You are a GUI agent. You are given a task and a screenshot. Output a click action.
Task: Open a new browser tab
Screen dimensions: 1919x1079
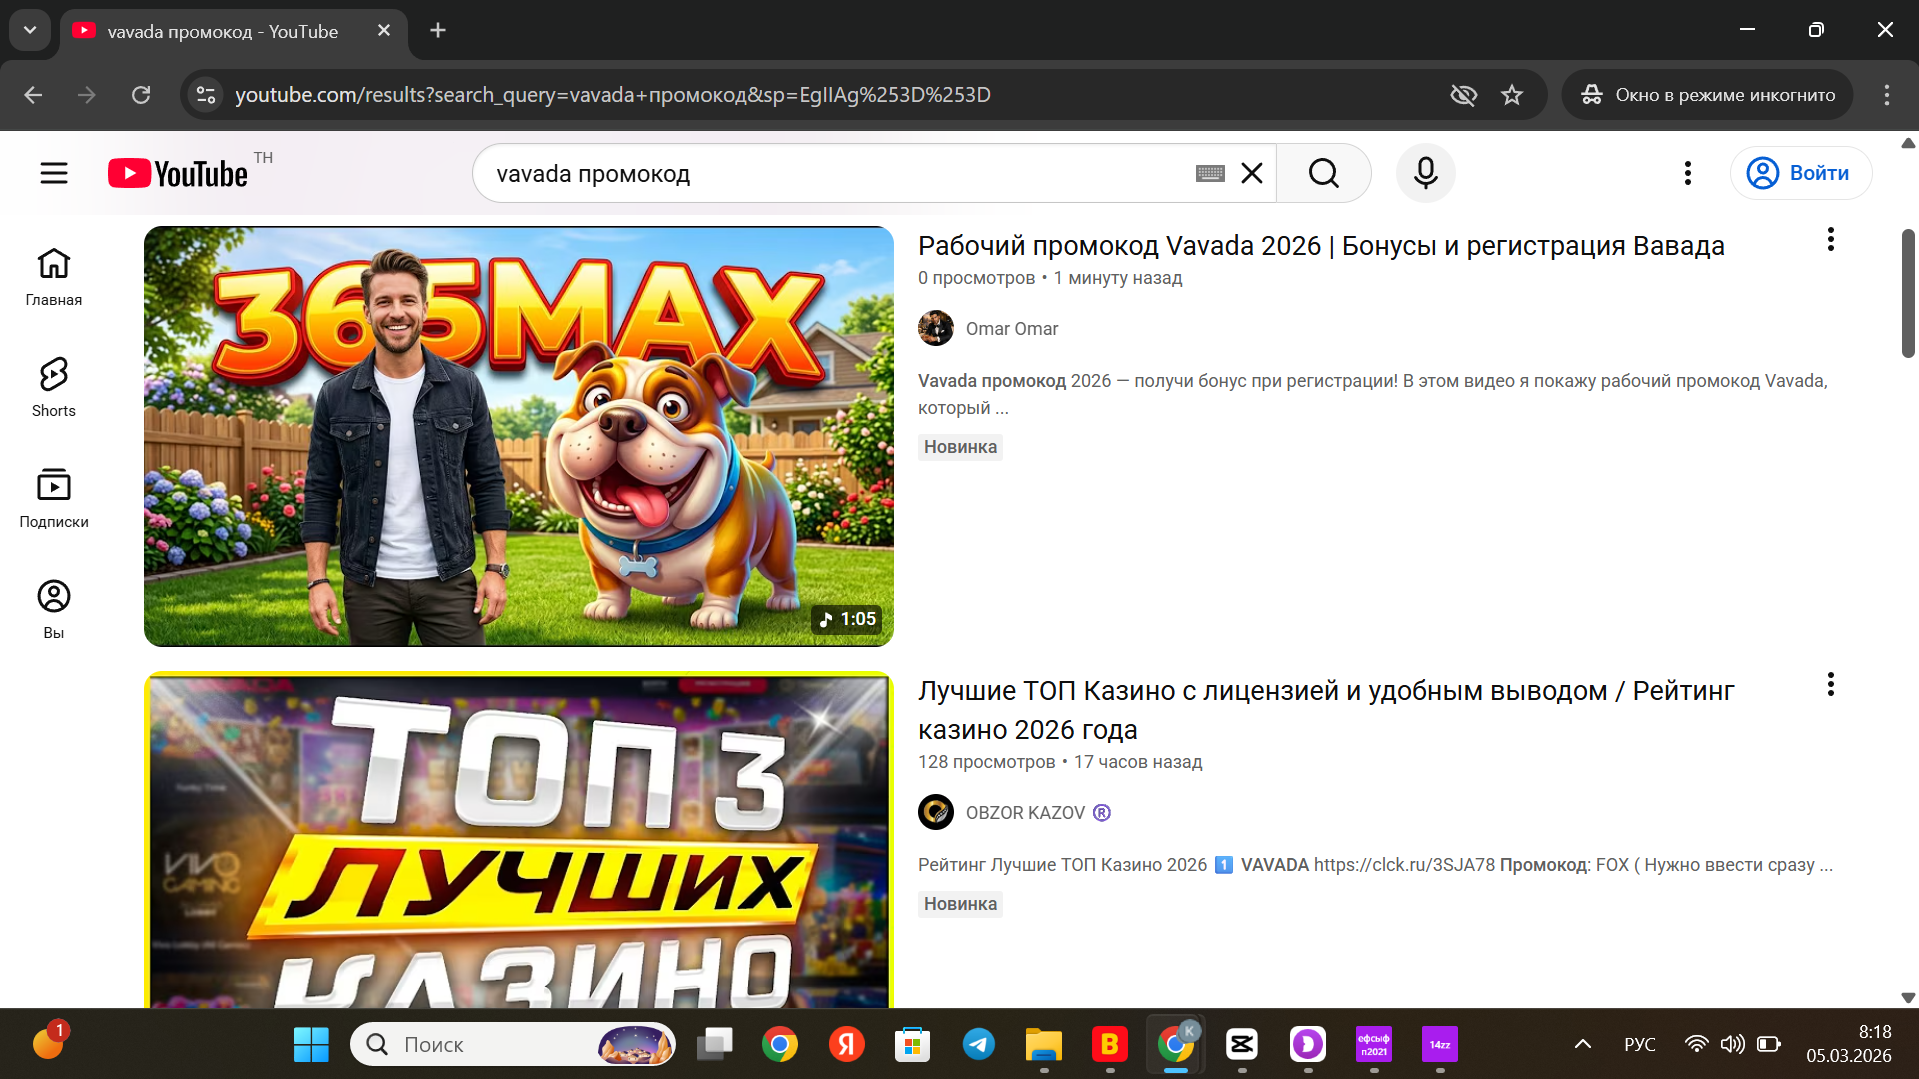pyautogui.click(x=438, y=31)
